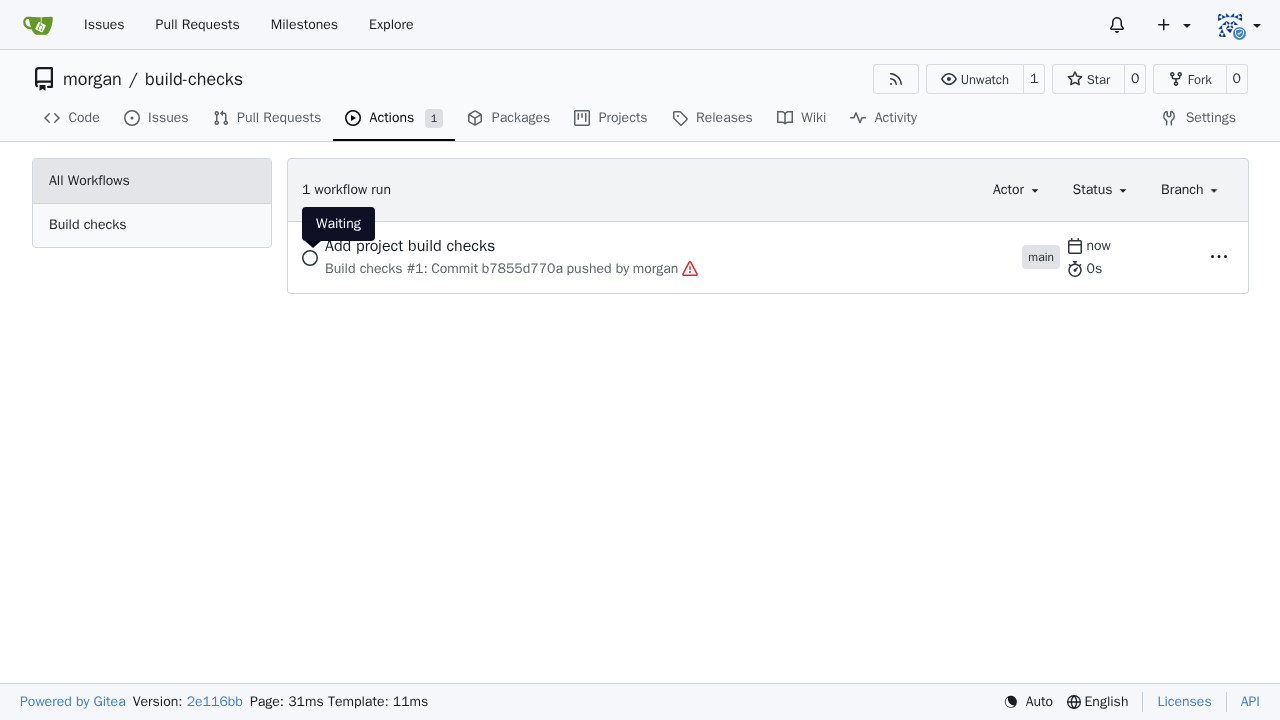The height and width of the screenshot is (720, 1280).
Task: Open the notifications bell
Action: tap(1117, 25)
